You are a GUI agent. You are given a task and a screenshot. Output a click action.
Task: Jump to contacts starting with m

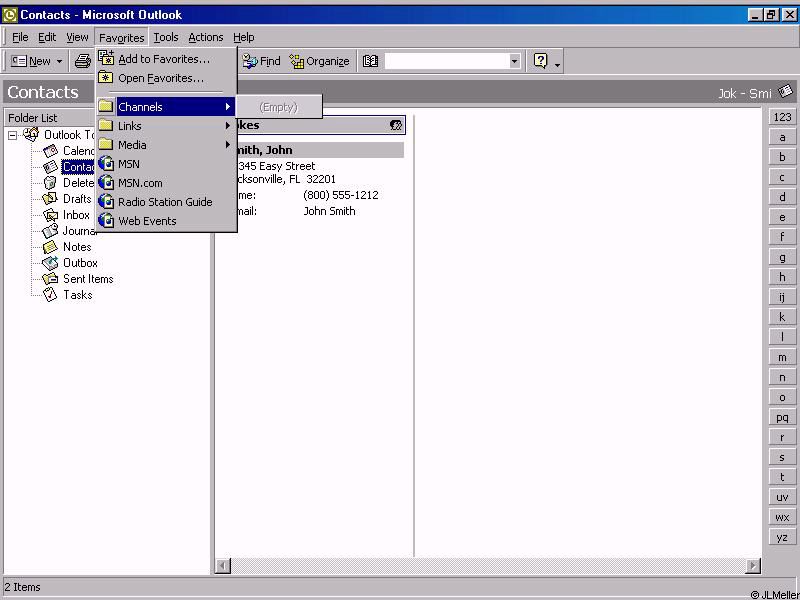coord(782,357)
